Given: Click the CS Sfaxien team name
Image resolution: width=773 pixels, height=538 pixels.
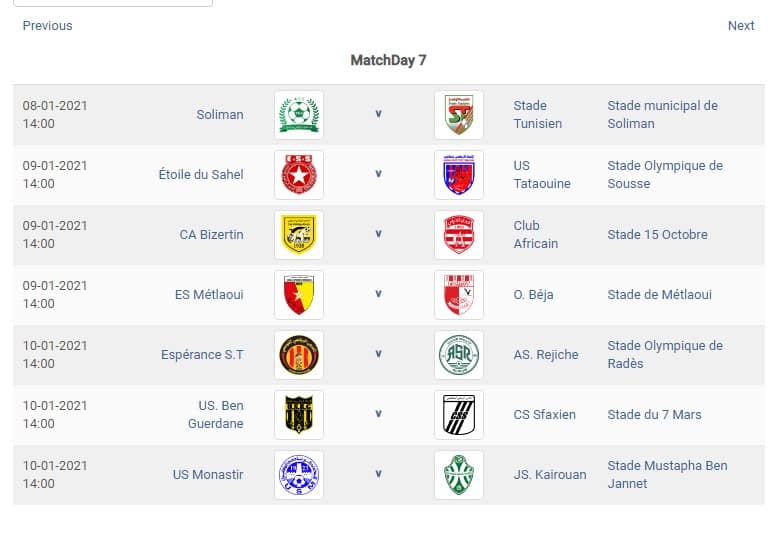Looking at the screenshot, I should pos(544,415).
